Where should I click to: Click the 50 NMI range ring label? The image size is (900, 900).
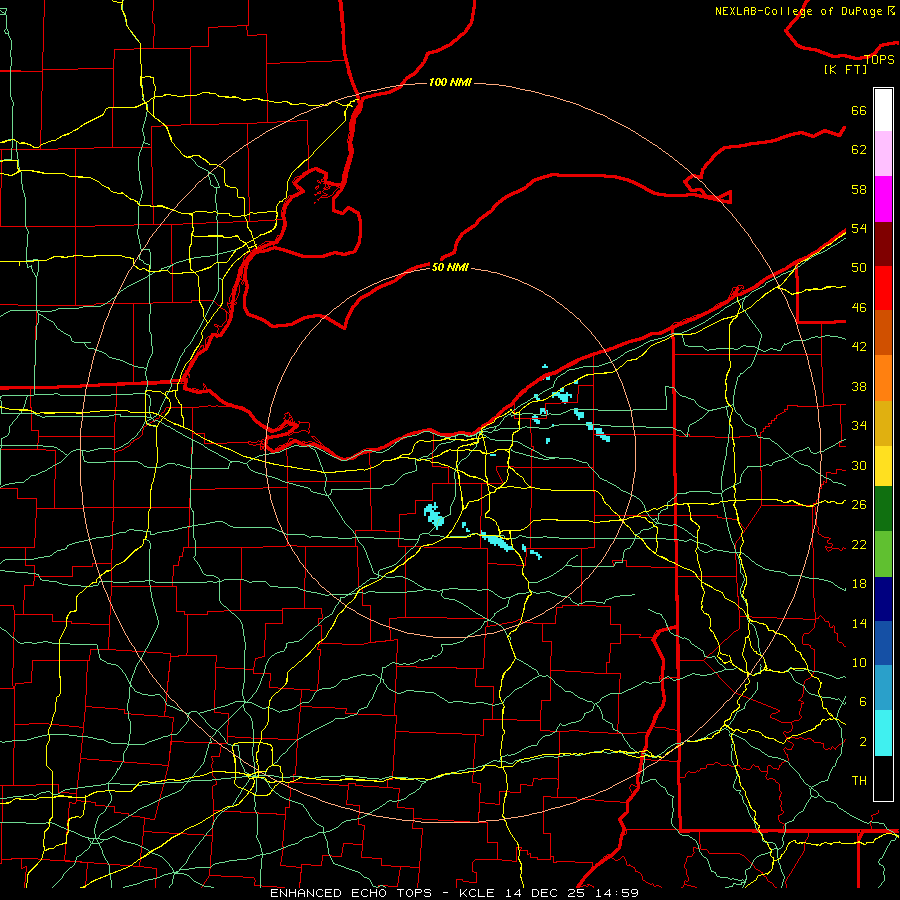[450, 267]
